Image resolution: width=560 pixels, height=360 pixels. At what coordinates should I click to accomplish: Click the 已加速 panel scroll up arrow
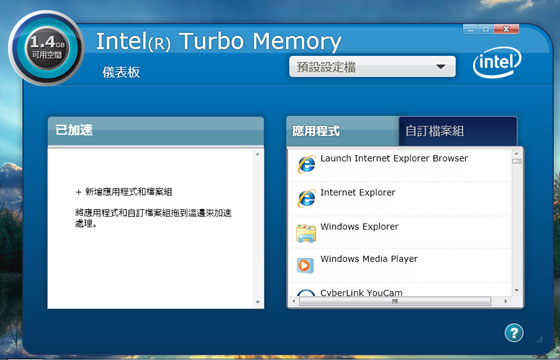point(258,154)
